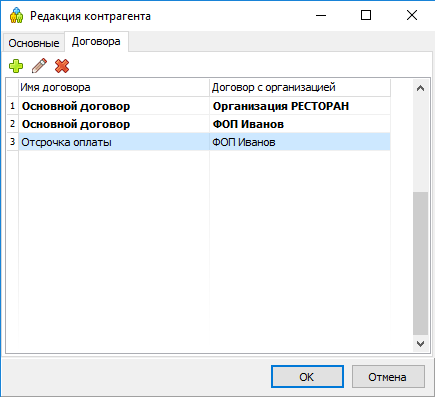Click the Договор с организацией column header

tap(300, 88)
